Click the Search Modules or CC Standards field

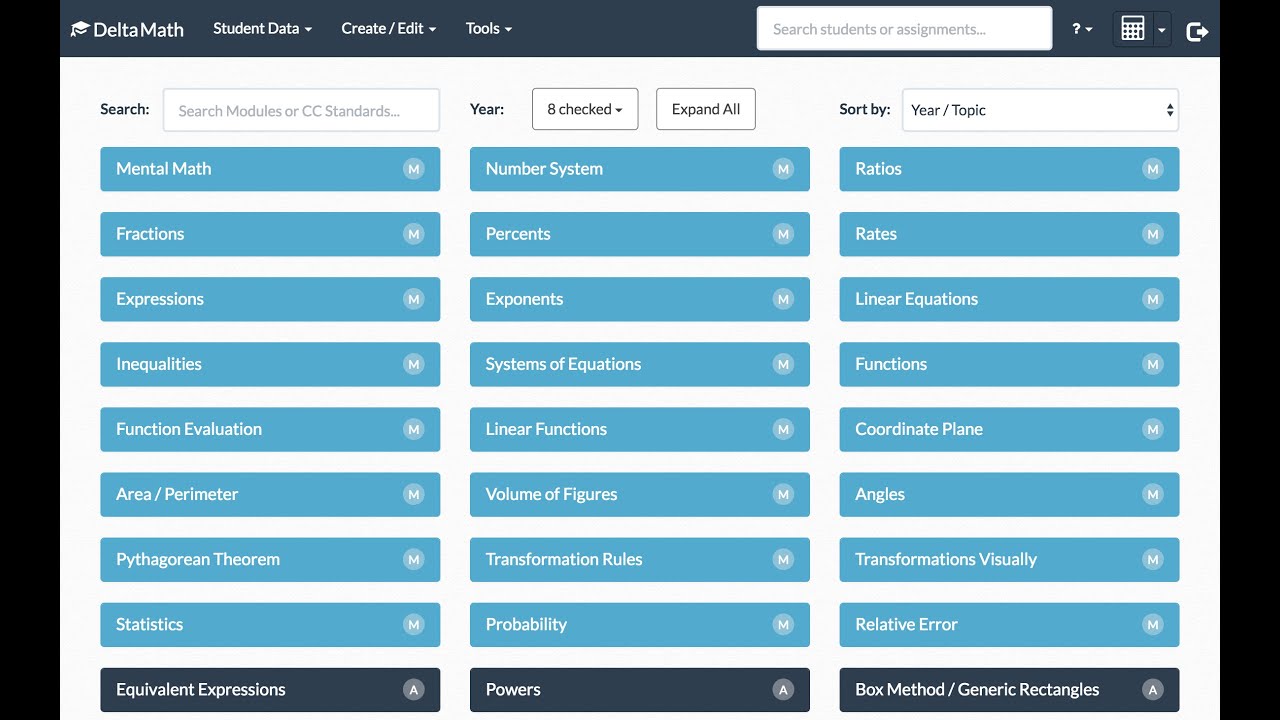click(x=301, y=110)
